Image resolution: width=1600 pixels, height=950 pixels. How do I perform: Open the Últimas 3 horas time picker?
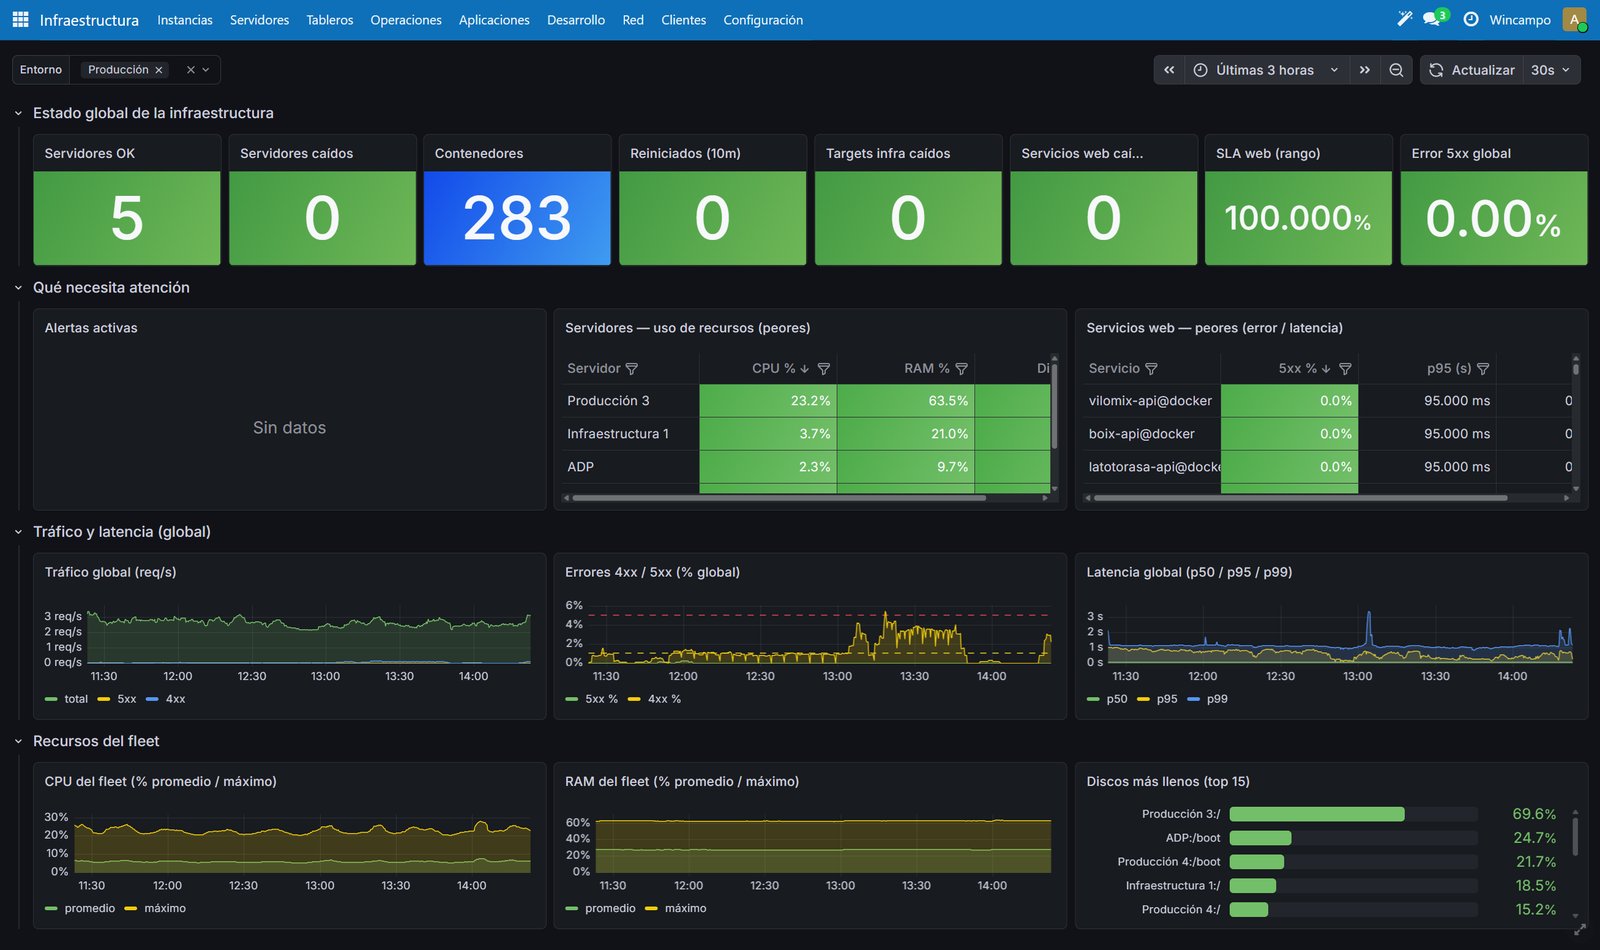(1266, 70)
